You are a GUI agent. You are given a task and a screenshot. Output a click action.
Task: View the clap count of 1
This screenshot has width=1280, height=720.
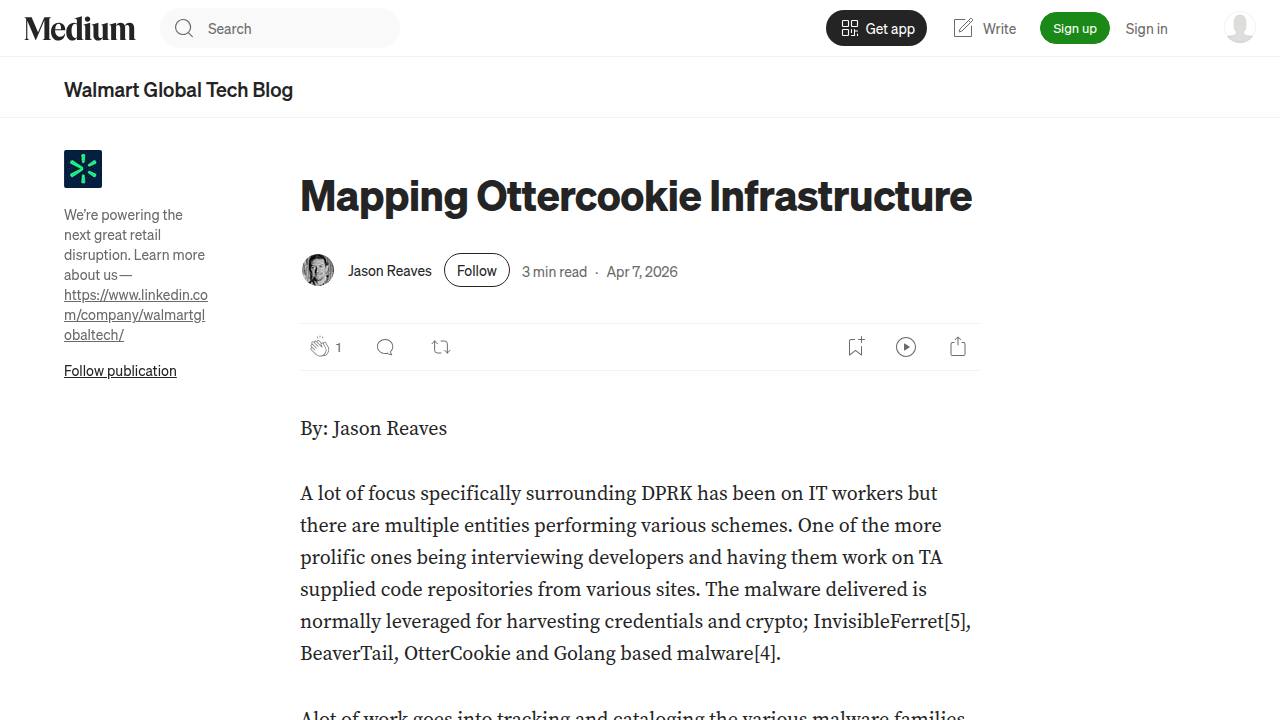[339, 347]
